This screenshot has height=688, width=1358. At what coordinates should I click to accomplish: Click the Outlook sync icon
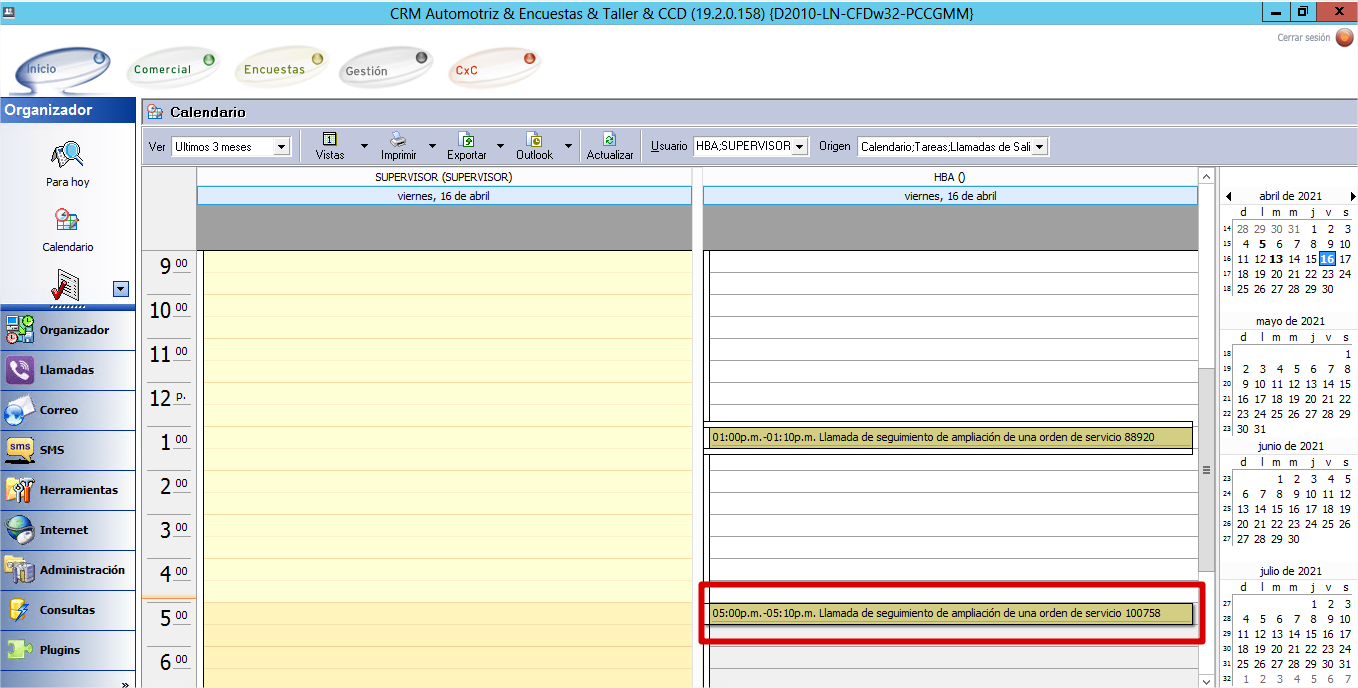click(x=534, y=140)
